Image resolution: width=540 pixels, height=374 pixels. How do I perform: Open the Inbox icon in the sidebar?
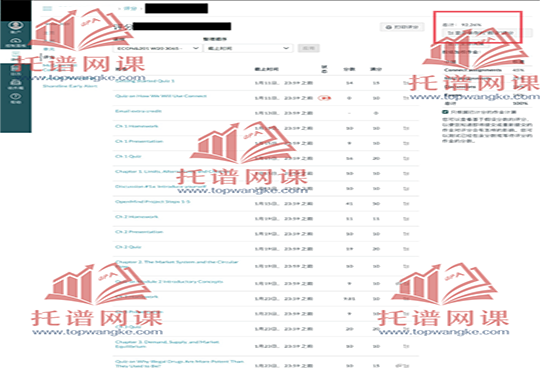[x=15, y=84]
